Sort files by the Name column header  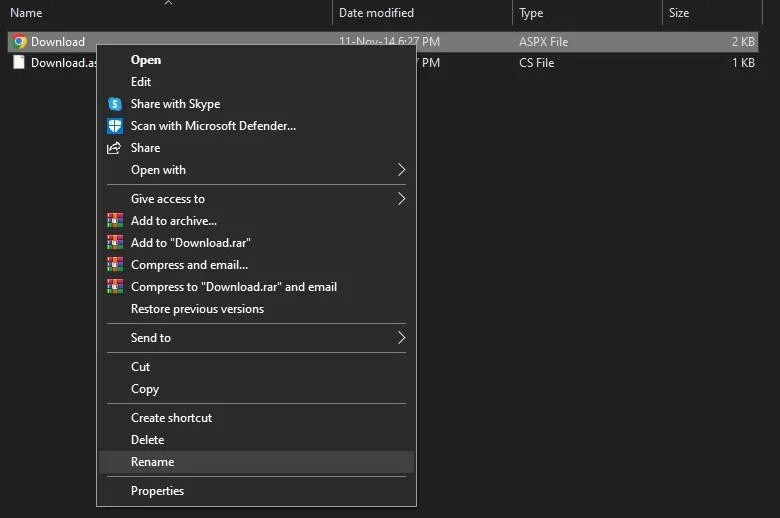coord(26,13)
